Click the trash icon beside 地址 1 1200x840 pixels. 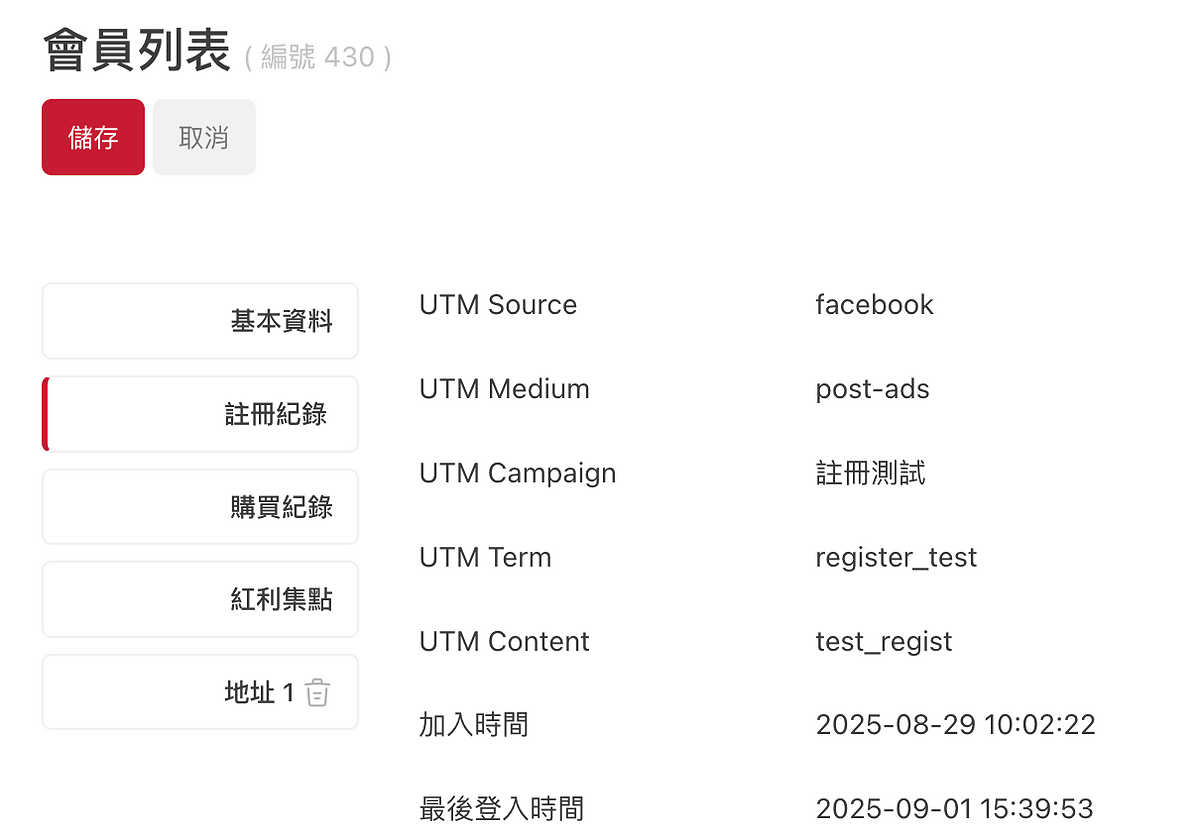click(x=317, y=693)
